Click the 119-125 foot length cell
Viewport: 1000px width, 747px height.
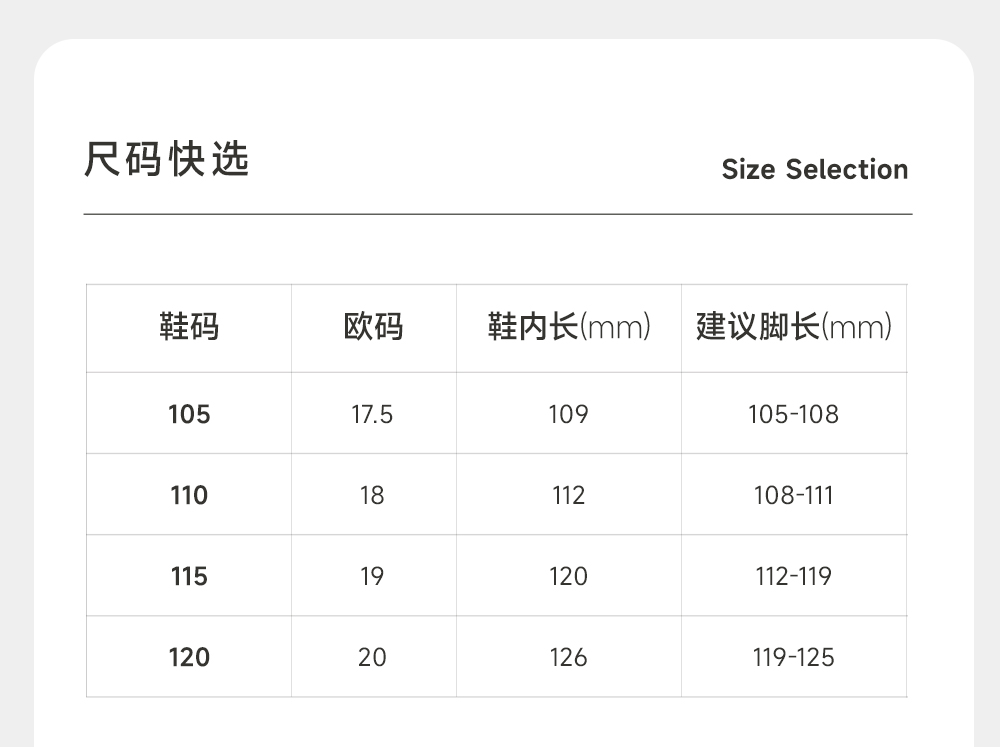click(793, 657)
